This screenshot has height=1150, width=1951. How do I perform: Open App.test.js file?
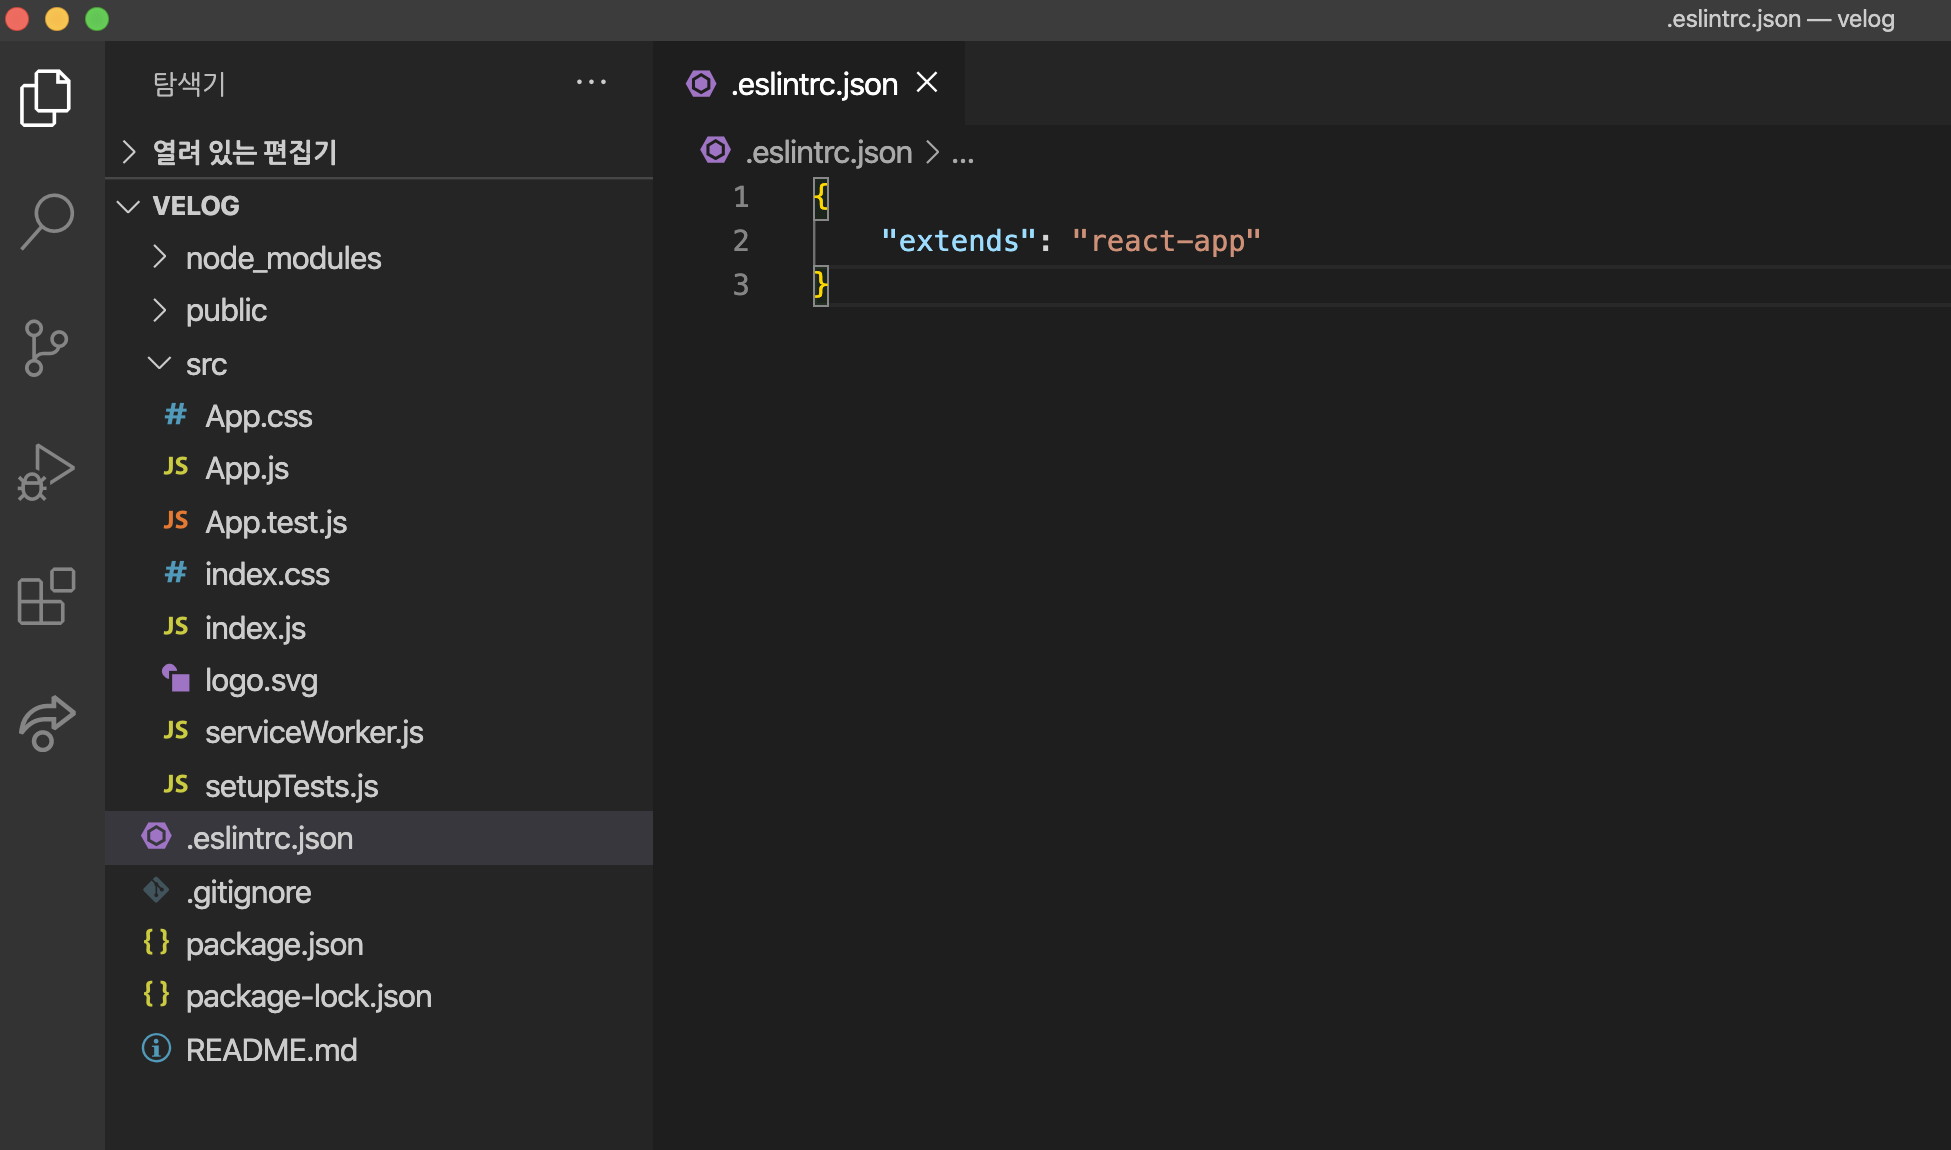379,522
